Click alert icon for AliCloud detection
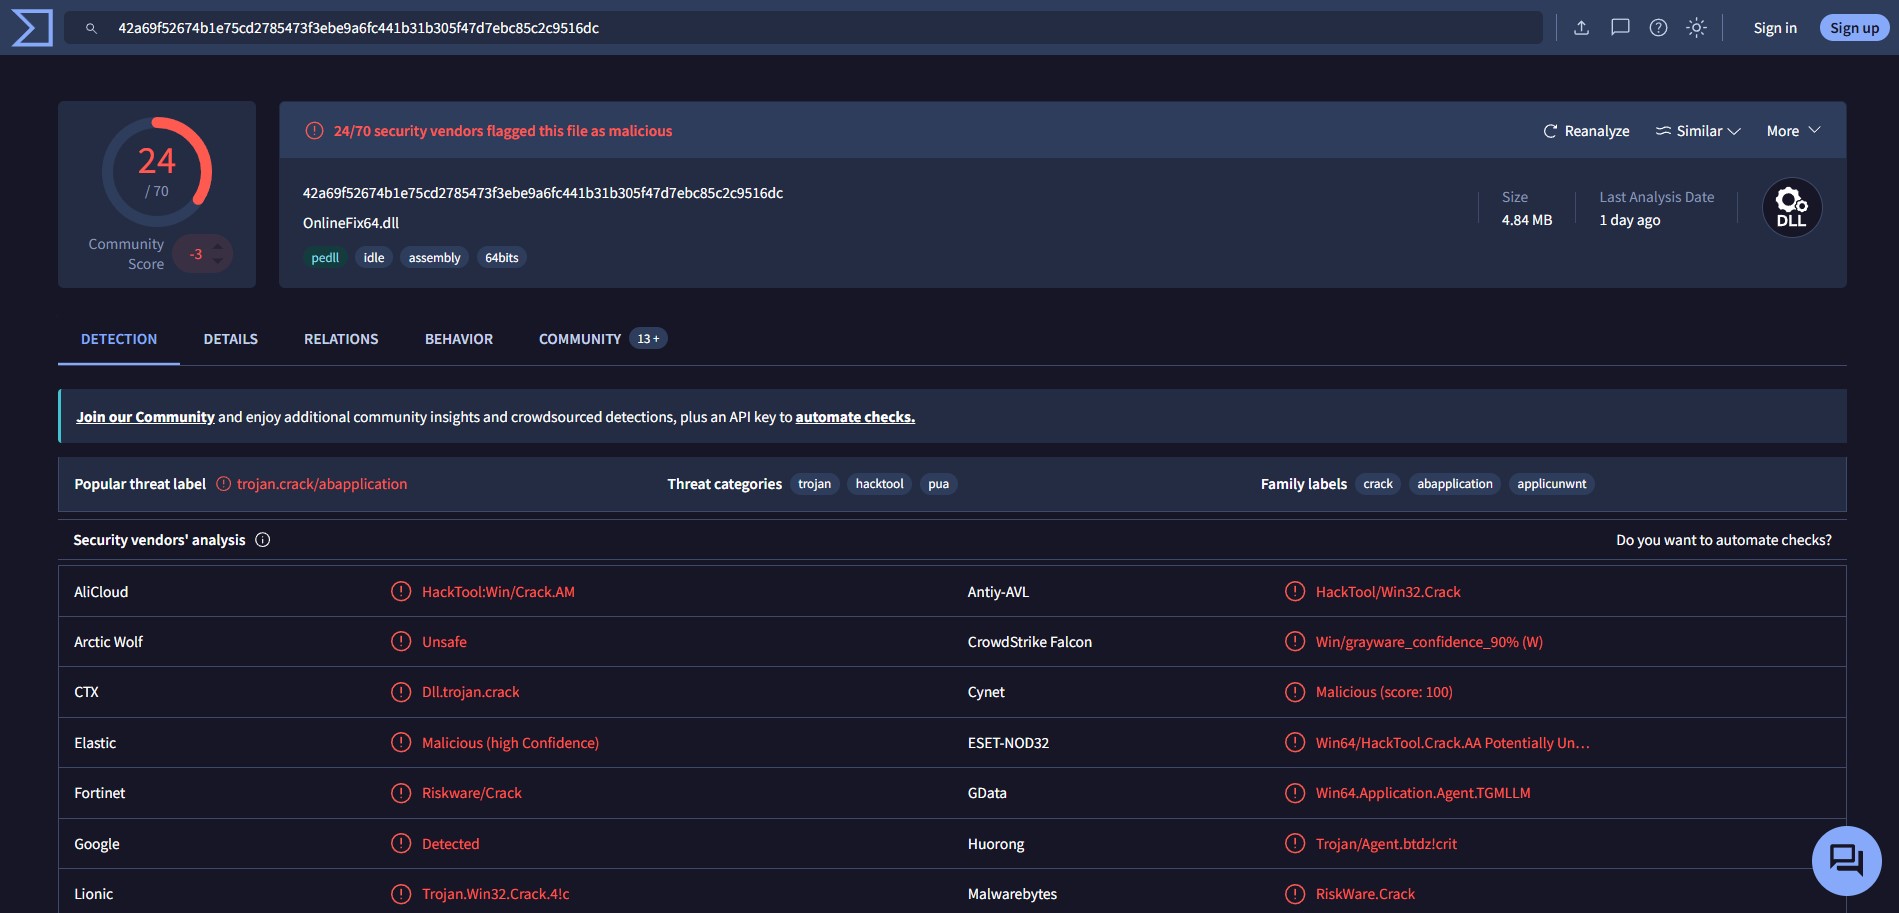This screenshot has width=1899, height=913. point(401,592)
